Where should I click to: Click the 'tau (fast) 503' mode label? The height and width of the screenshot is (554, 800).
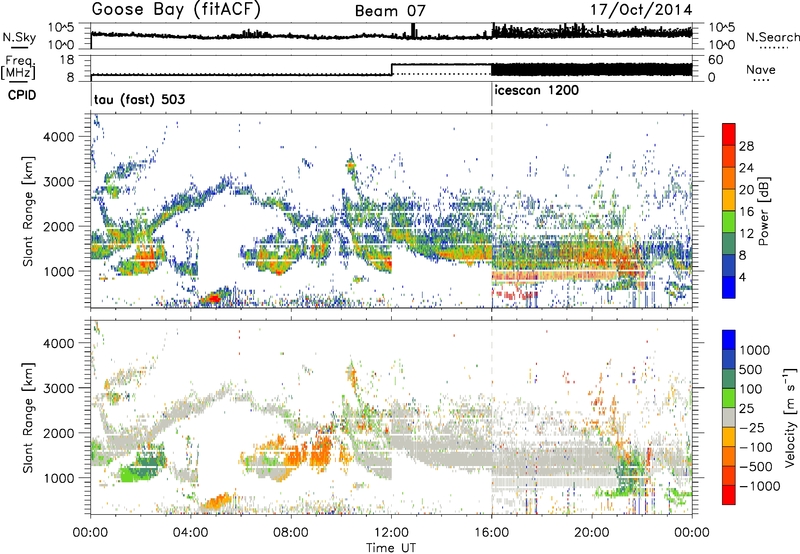coord(139,99)
